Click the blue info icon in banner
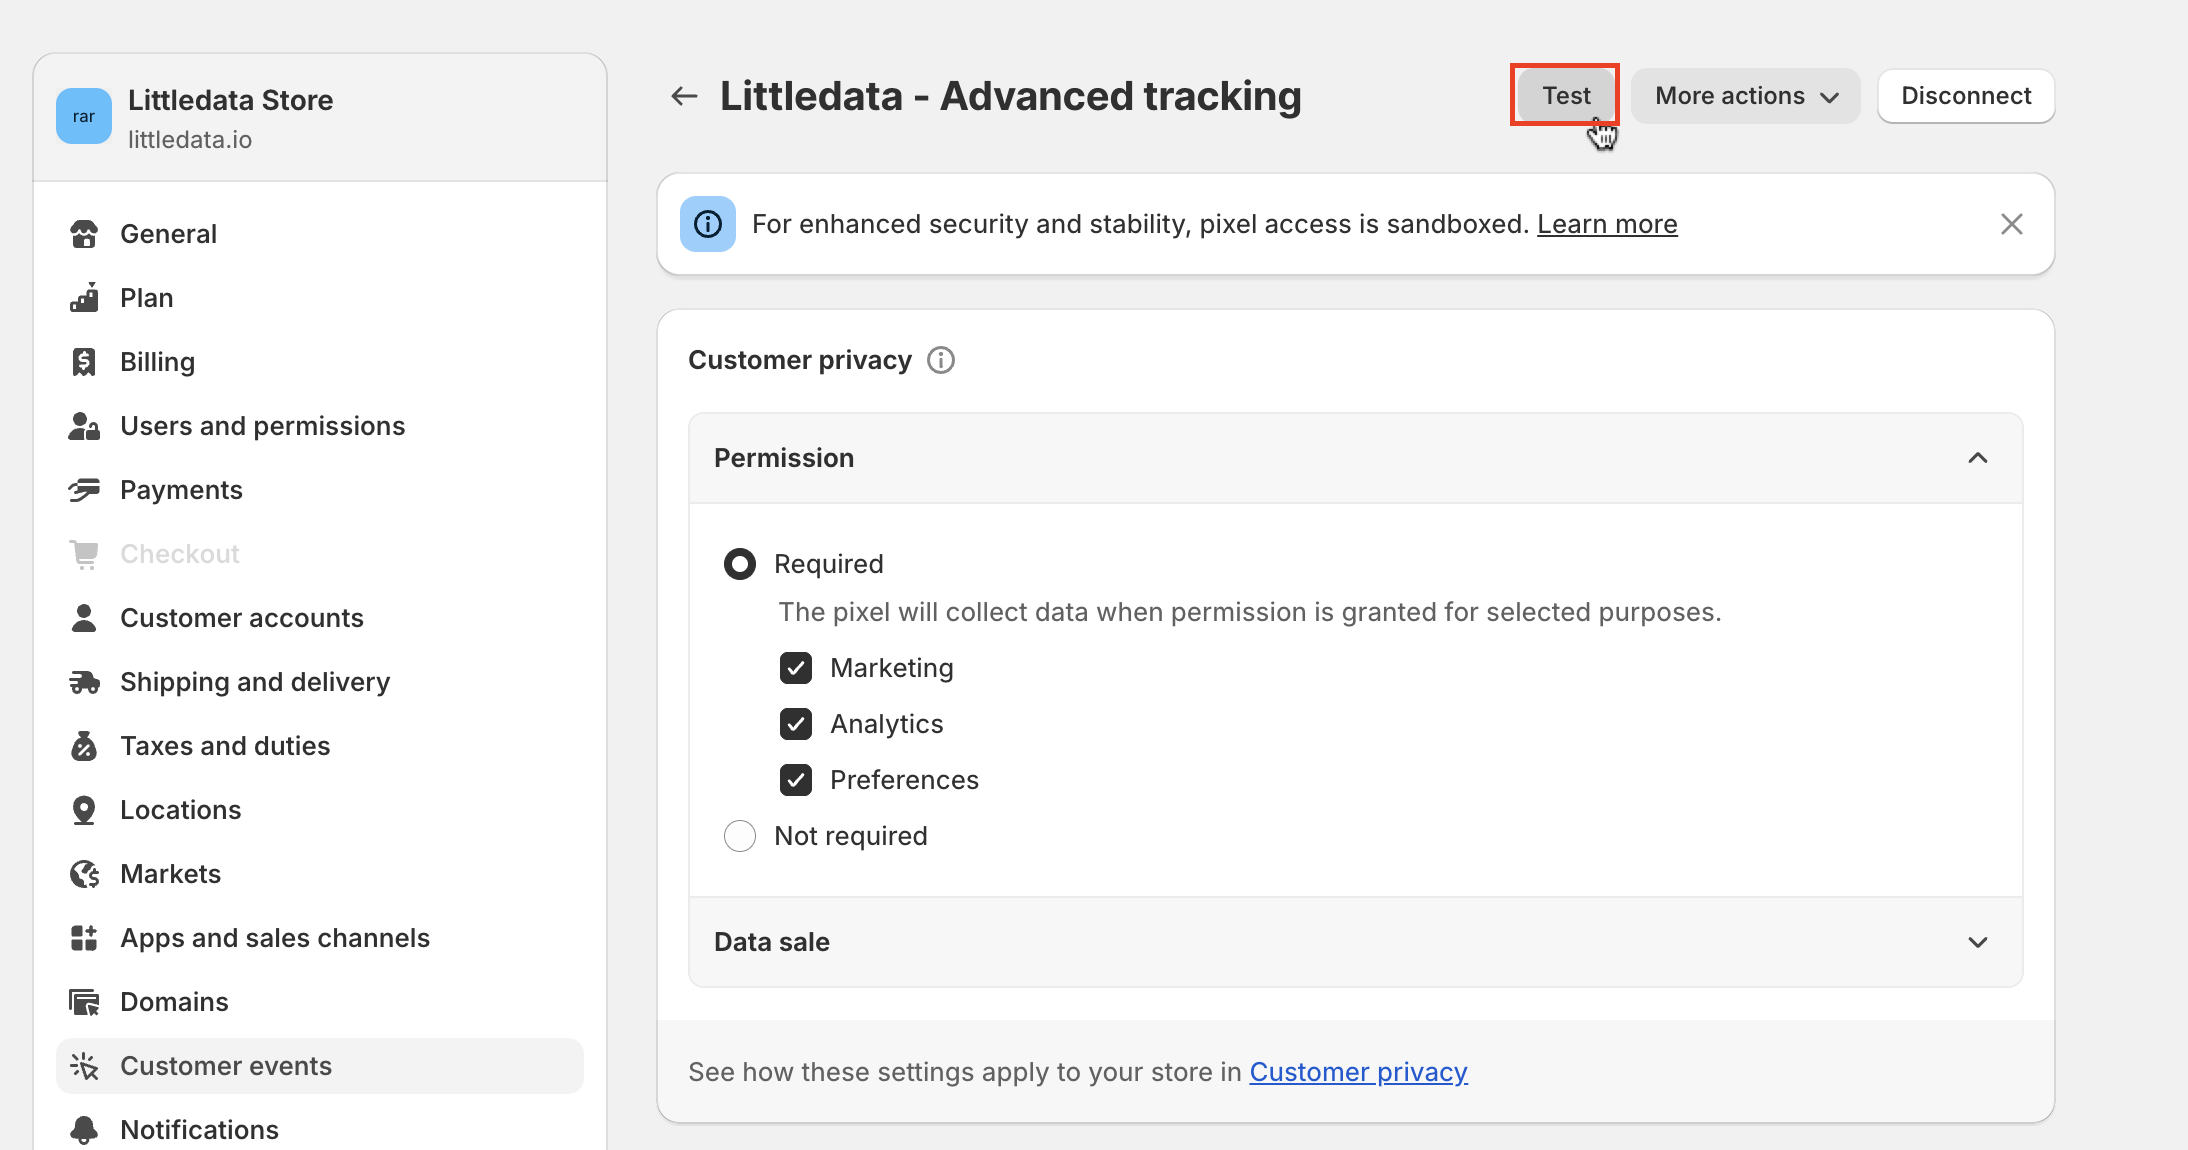This screenshot has height=1150, width=2188. click(708, 224)
